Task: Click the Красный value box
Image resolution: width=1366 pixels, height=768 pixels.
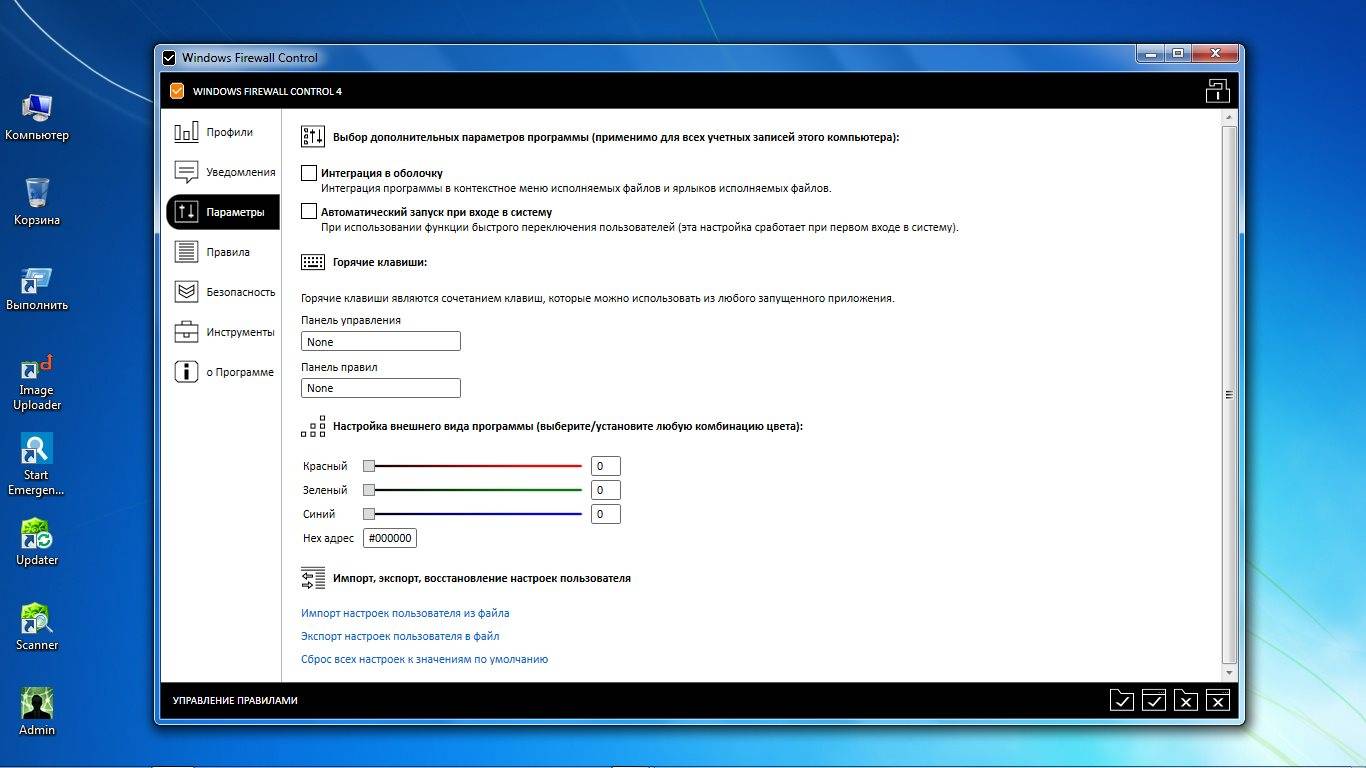Action: click(606, 466)
